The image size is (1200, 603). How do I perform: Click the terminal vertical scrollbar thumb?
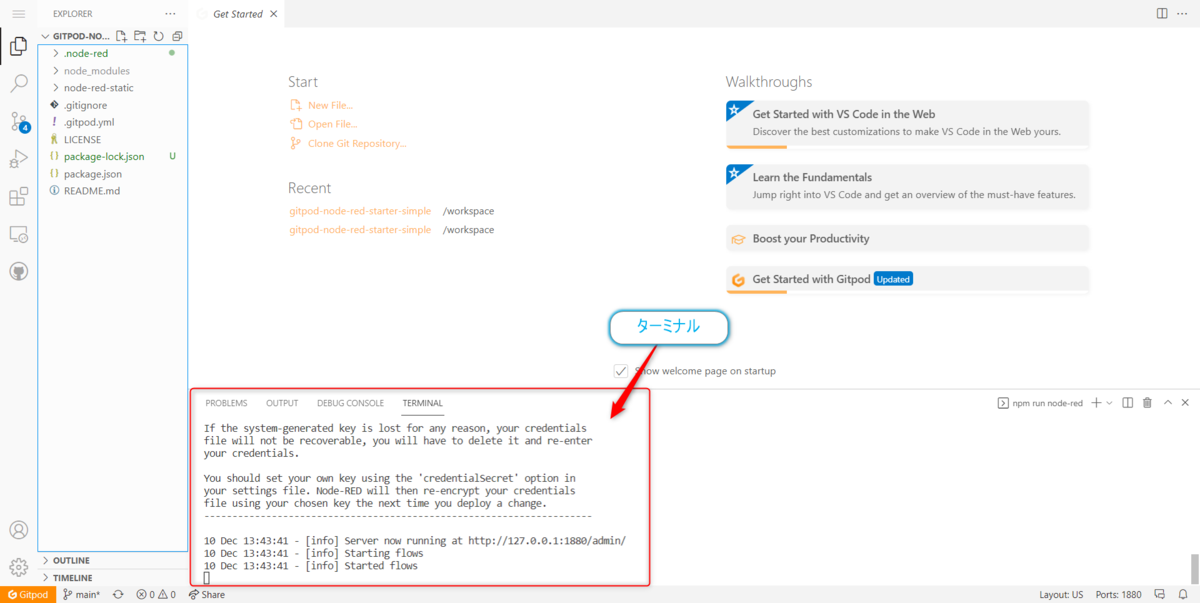tap(1194, 567)
